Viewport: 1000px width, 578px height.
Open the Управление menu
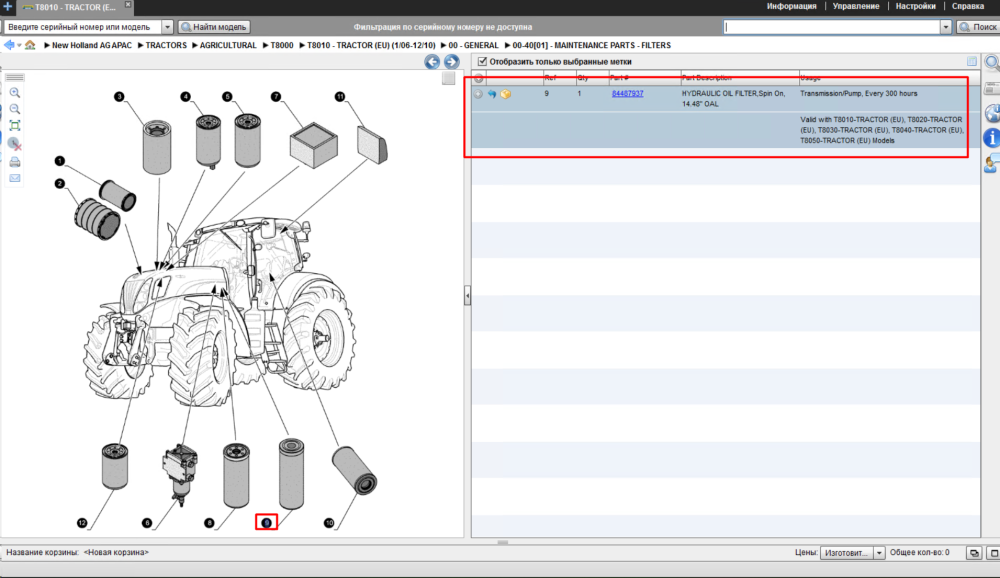(856, 6)
